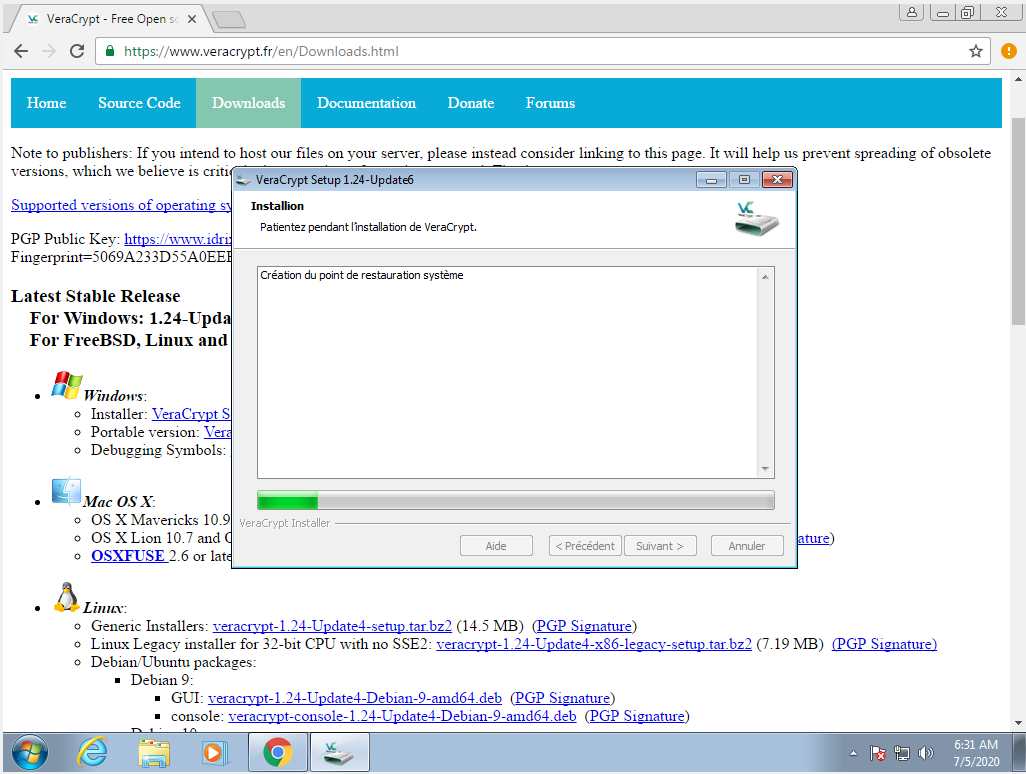The image size is (1026, 774).
Task: Download veracrypt-1.24-Update4-setup.tar.bz2
Action: click(x=332, y=626)
